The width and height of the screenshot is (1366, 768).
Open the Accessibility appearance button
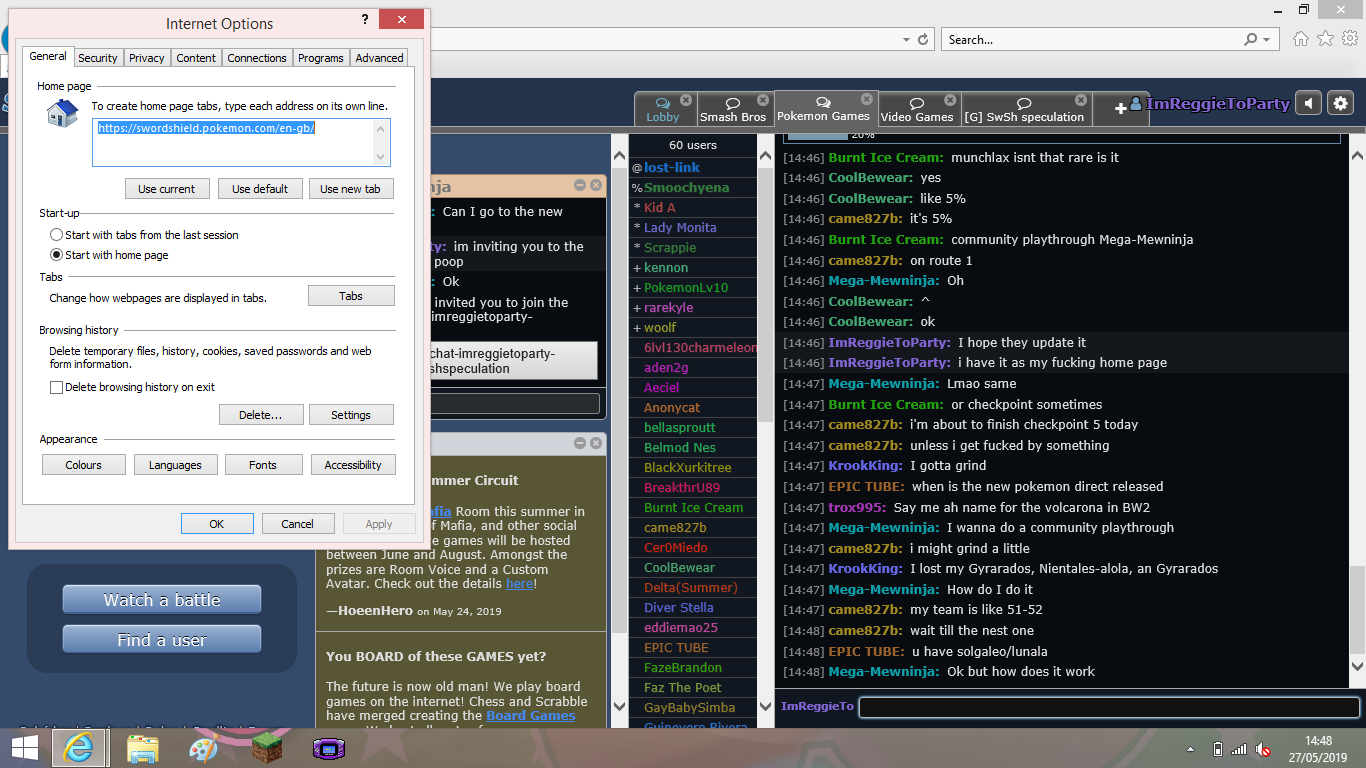[353, 465]
